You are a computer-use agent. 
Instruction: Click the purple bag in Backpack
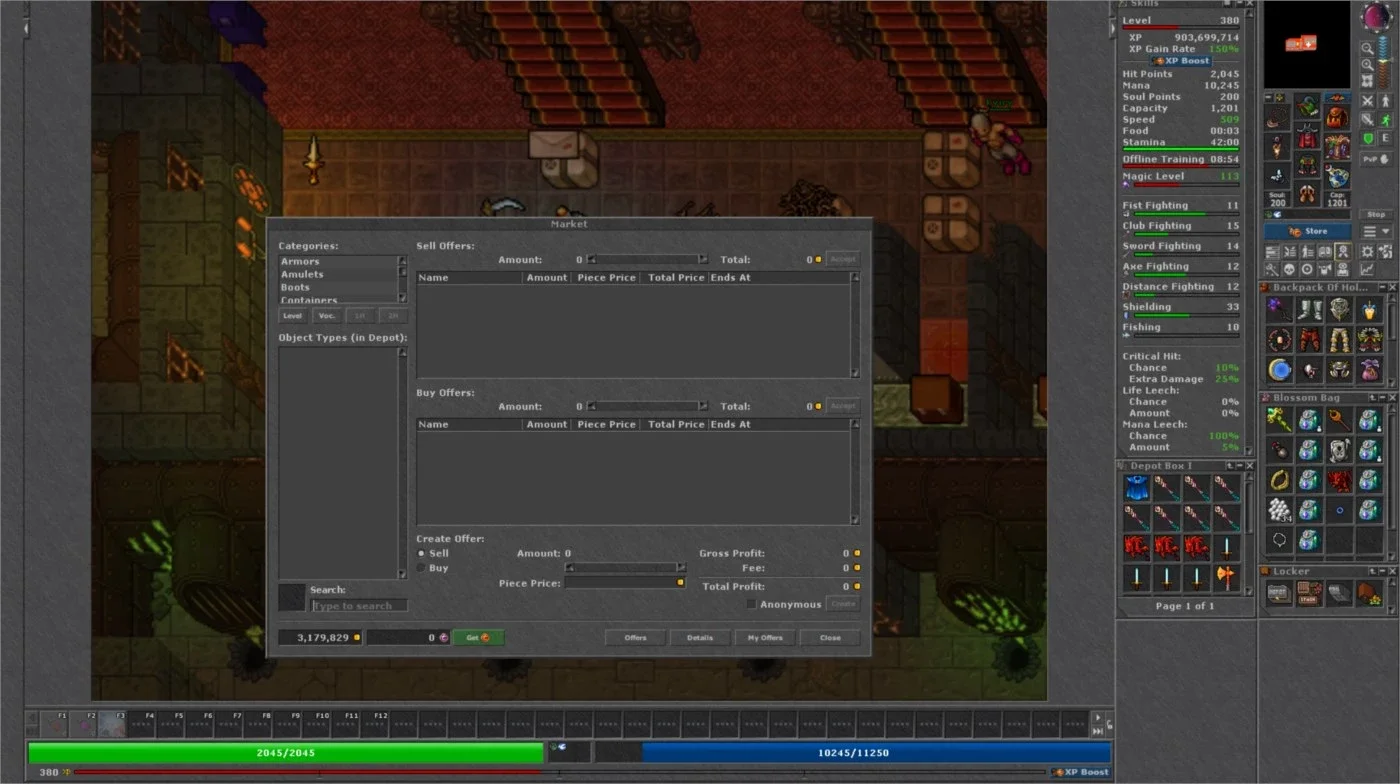pyautogui.click(x=1369, y=370)
